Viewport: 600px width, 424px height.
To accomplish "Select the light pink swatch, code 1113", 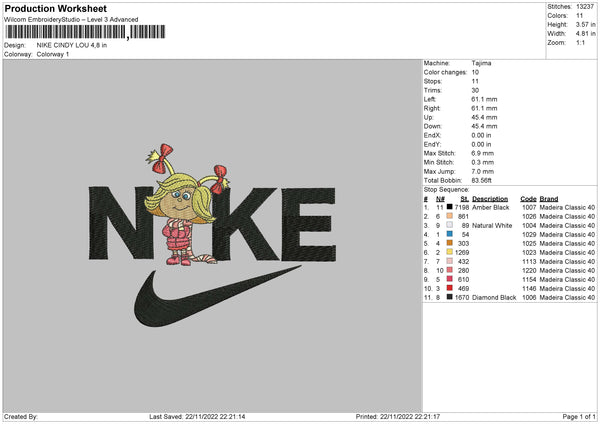I will point(450,261).
